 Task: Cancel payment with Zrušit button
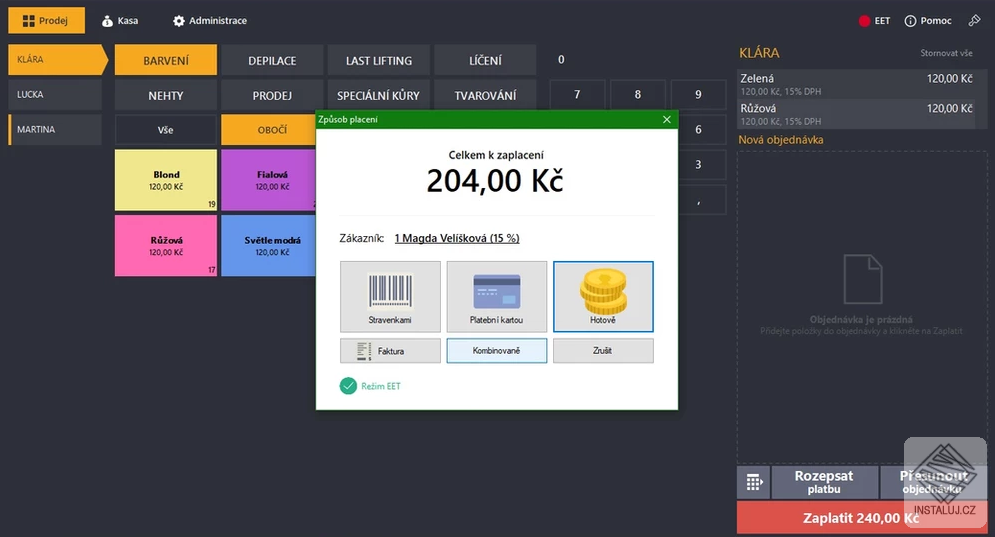pyautogui.click(x=603, y=350)
